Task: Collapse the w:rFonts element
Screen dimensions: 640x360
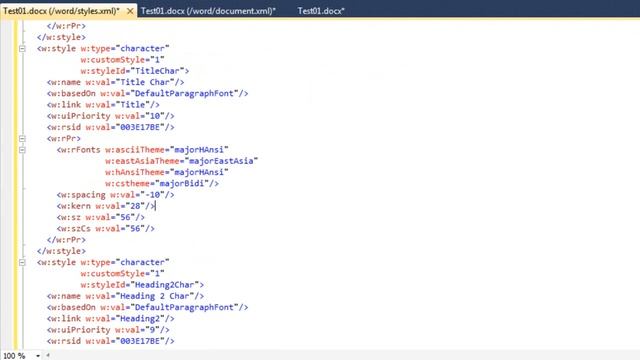Action: tap(22, 150)
